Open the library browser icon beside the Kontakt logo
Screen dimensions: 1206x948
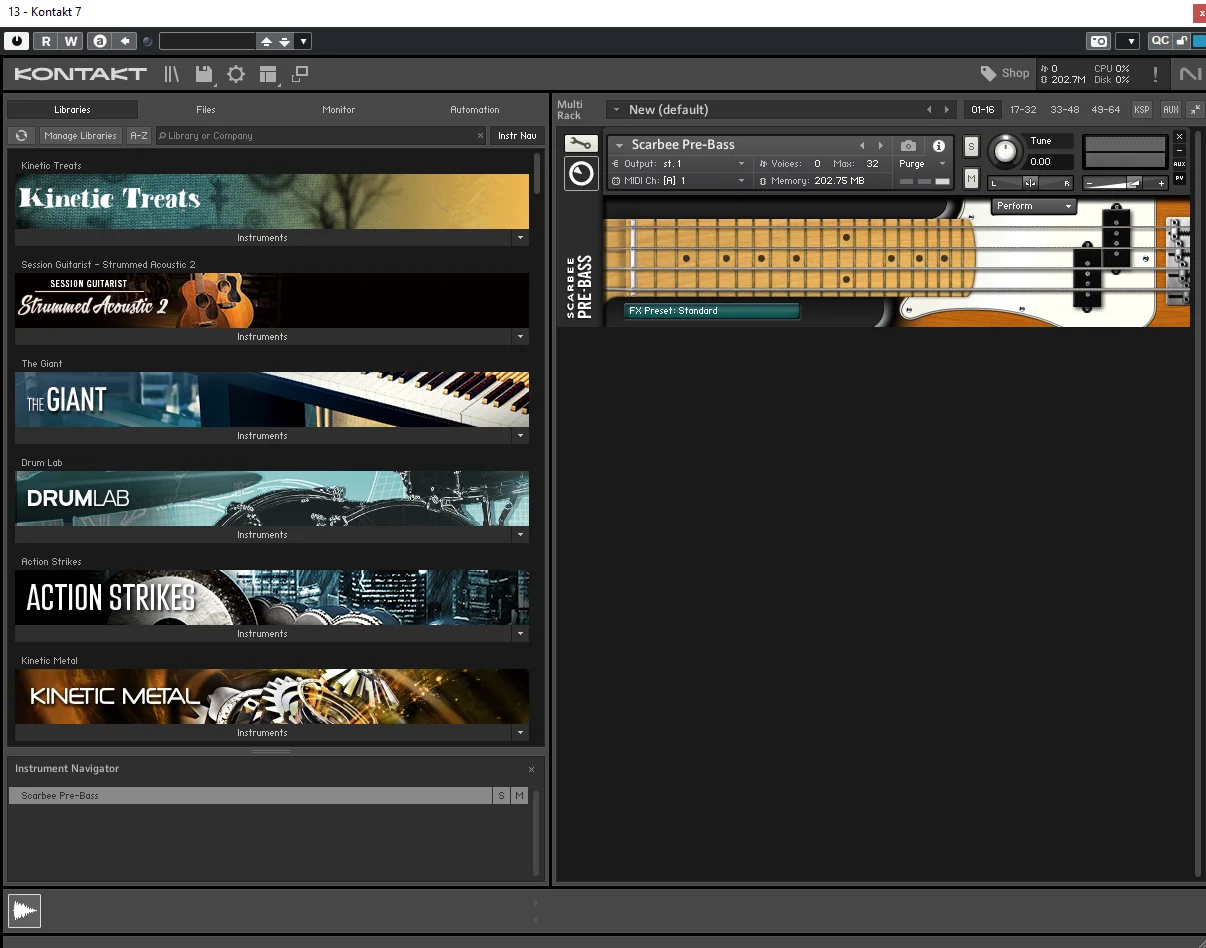pos(172,74)
